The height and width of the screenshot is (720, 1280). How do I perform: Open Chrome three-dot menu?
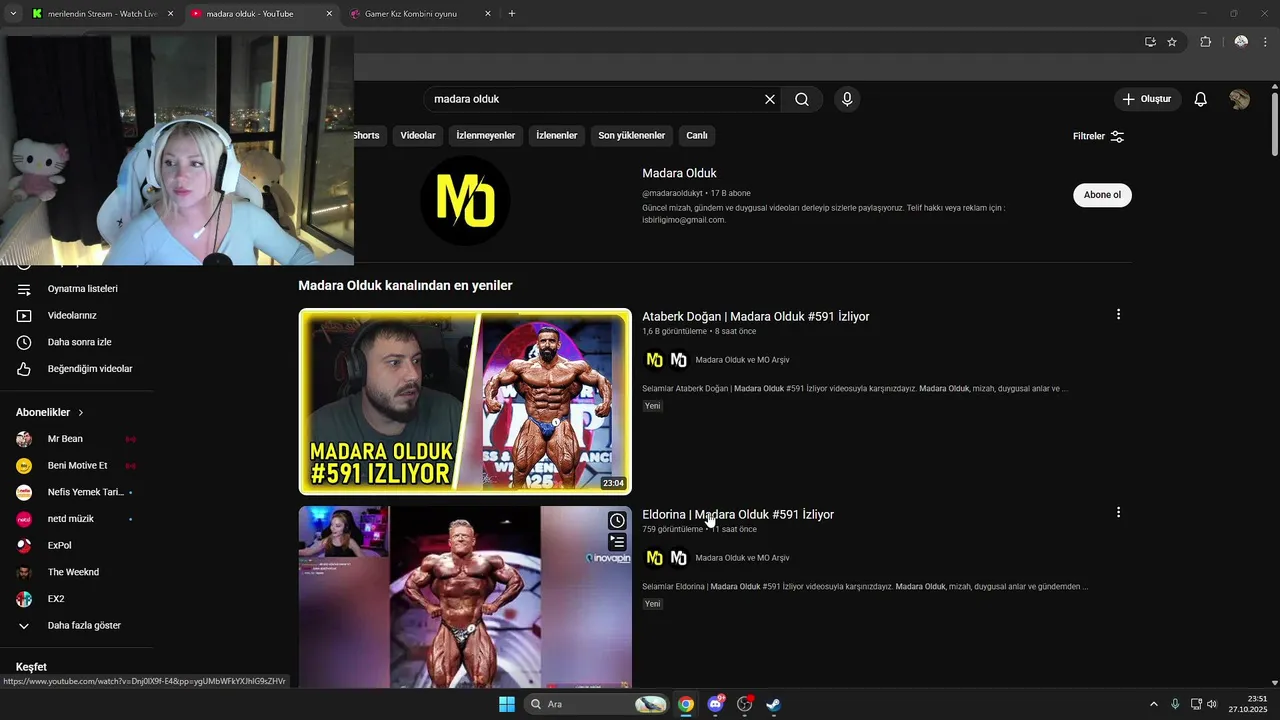[x=1267, y=42]
